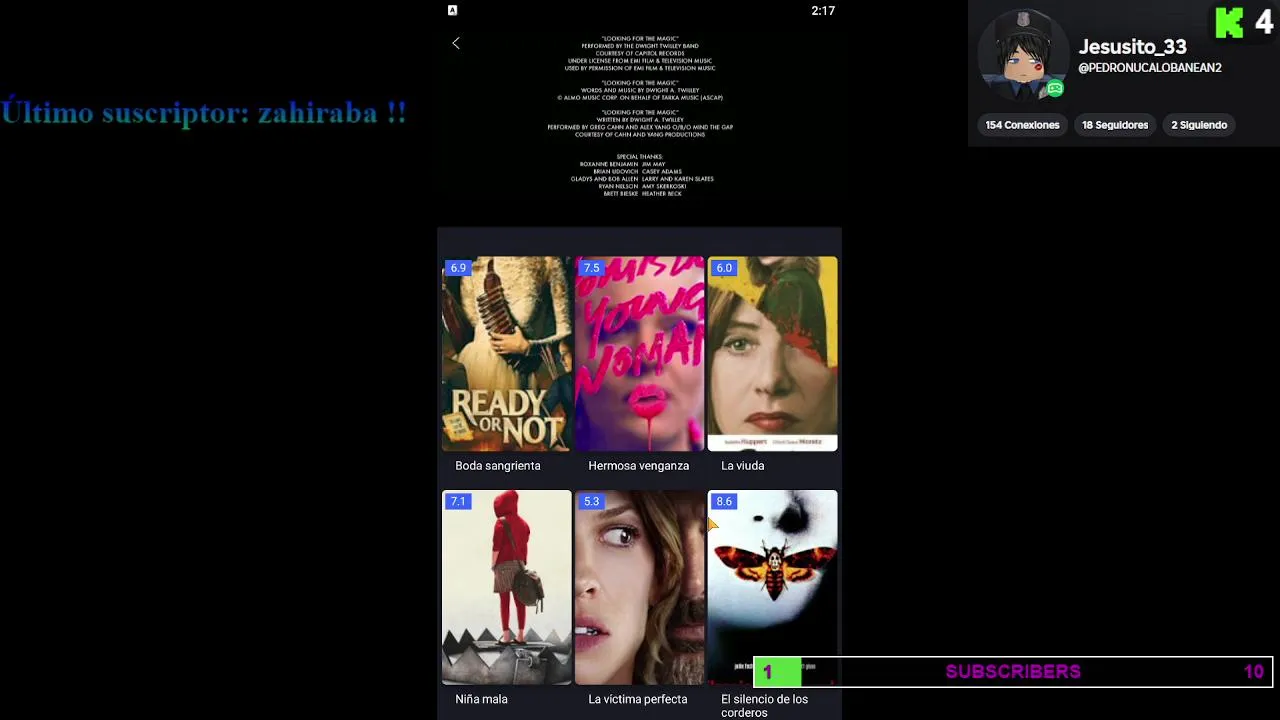Open the Niña mala movie poster
Image resolution: width=1280 pixels, height=720 pixels.
tap(507, 588)
